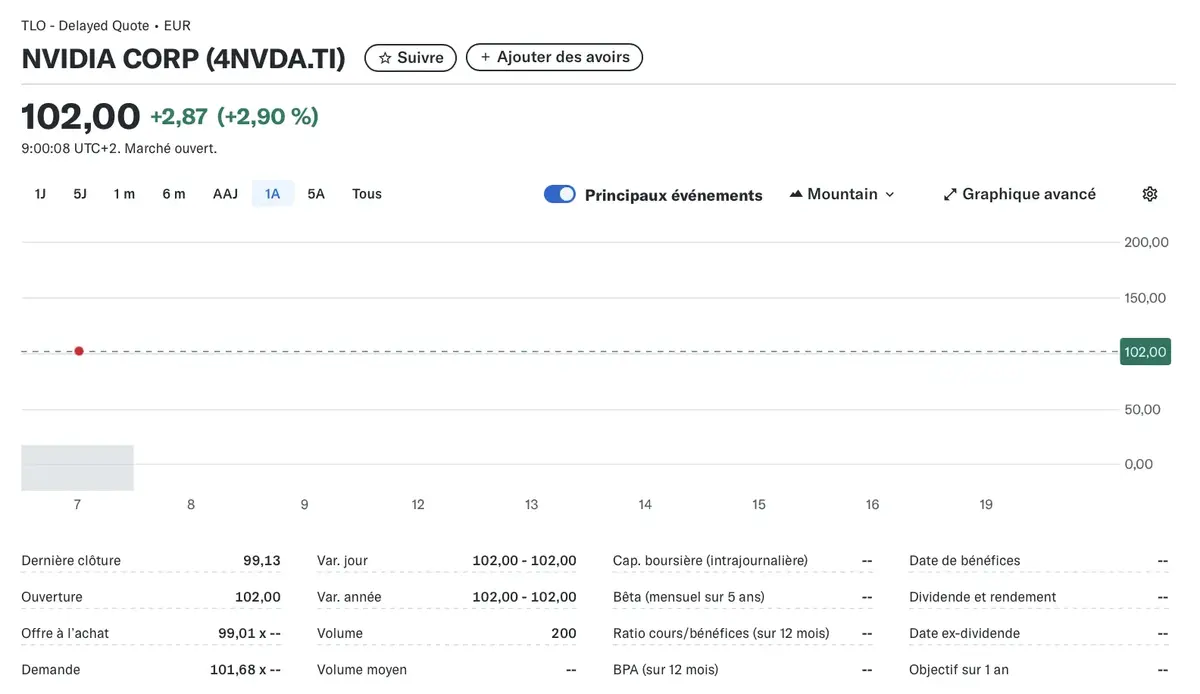Click the Objectif sur 1 an label
The height and width of the screenshot is (694, 1200).
960,669
